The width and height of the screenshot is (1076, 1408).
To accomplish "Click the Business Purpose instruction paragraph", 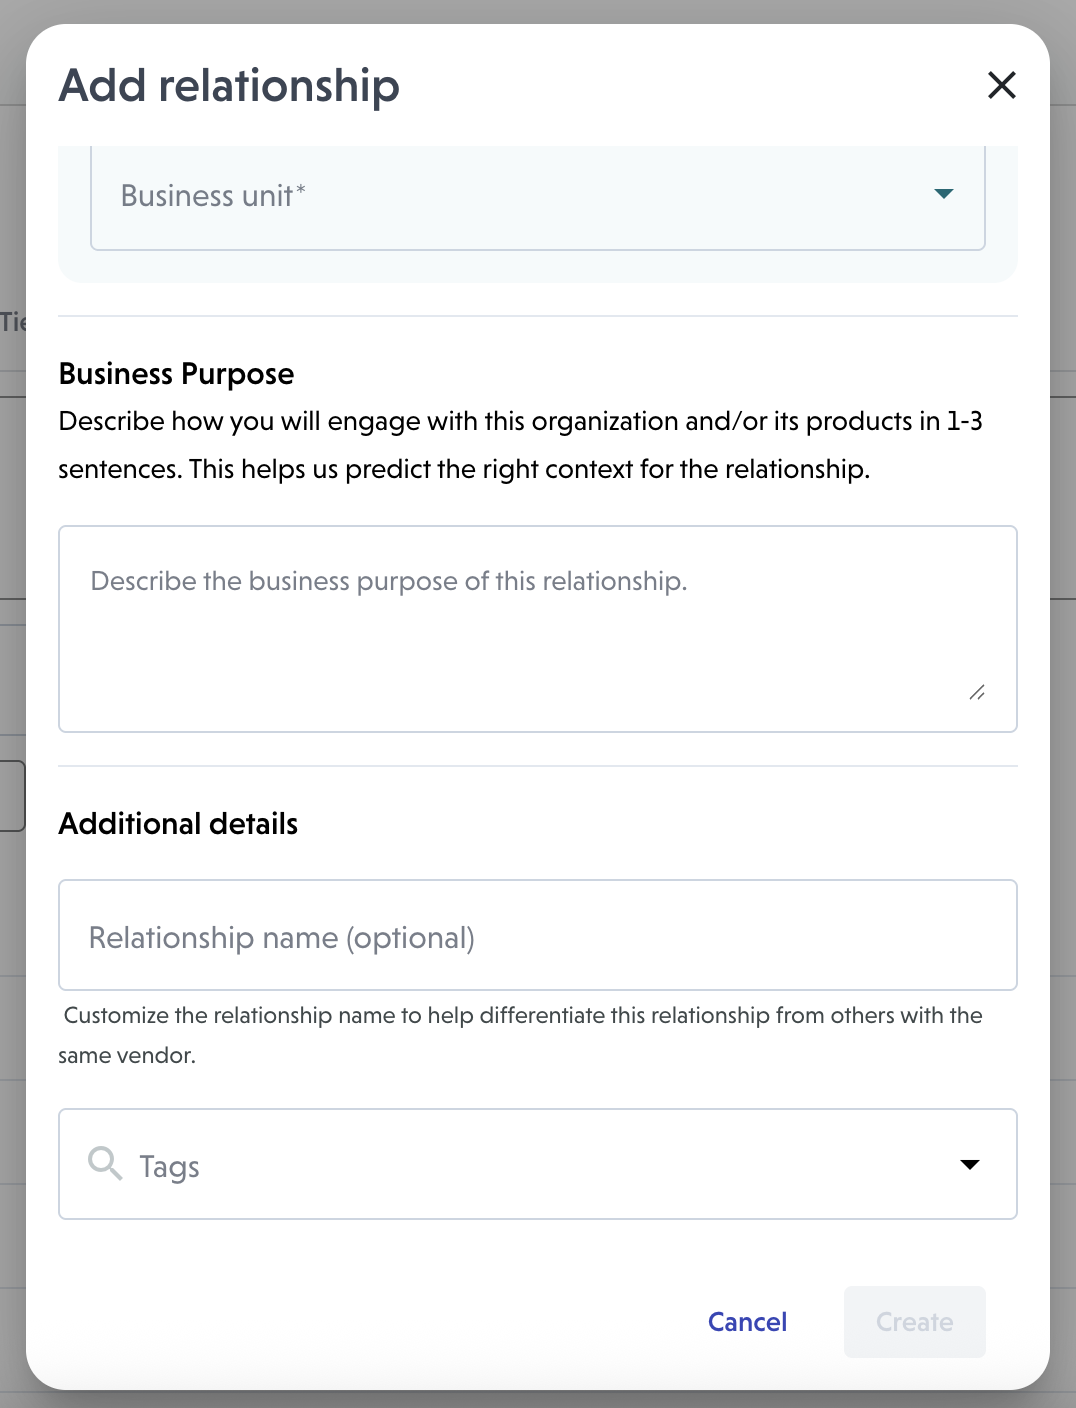I will [x=520, y=445].
